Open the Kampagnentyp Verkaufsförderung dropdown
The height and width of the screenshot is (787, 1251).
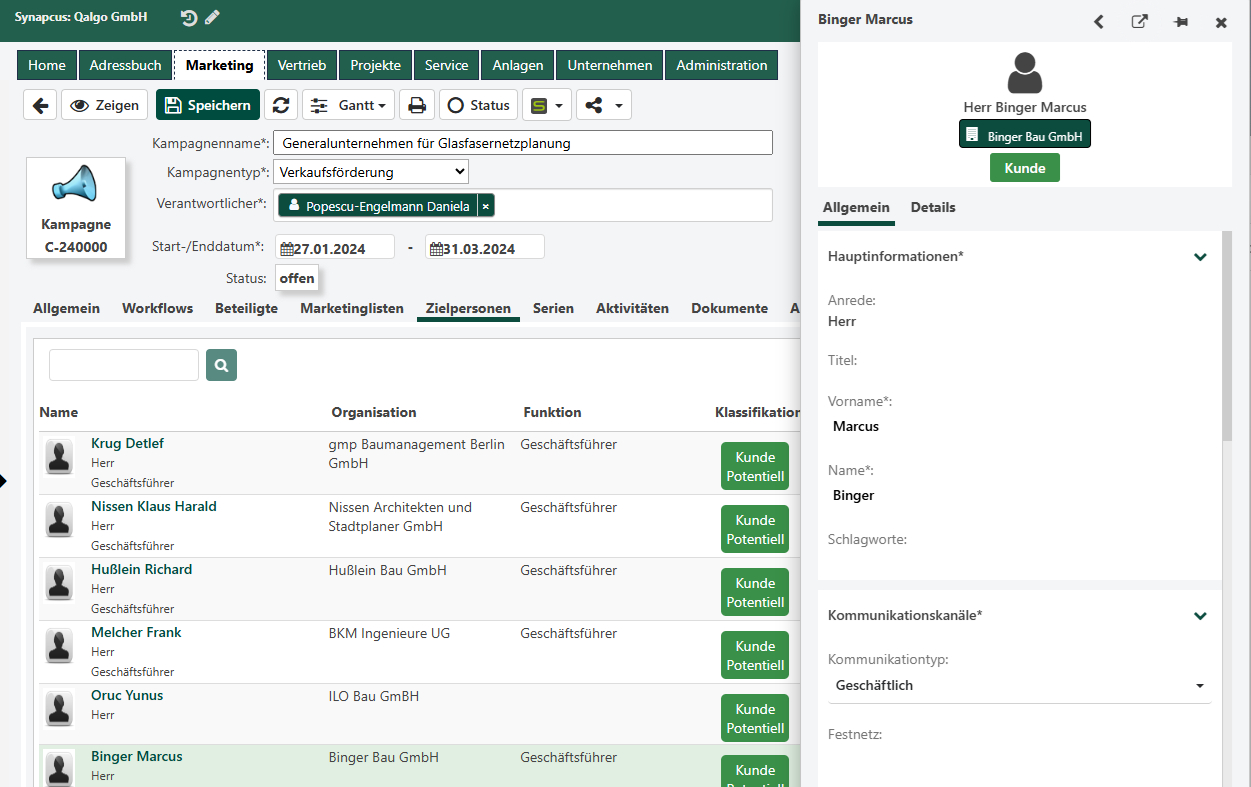coord(371,172)
